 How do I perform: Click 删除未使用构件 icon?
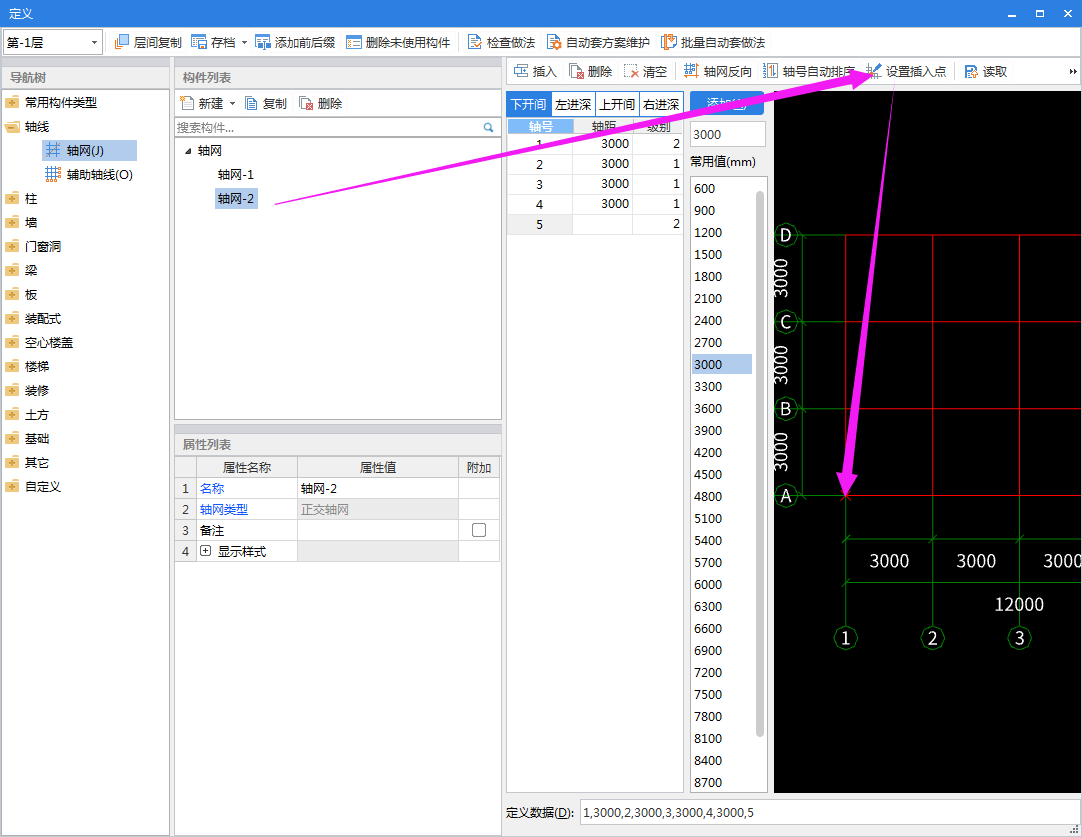click(x=353, y=42)
